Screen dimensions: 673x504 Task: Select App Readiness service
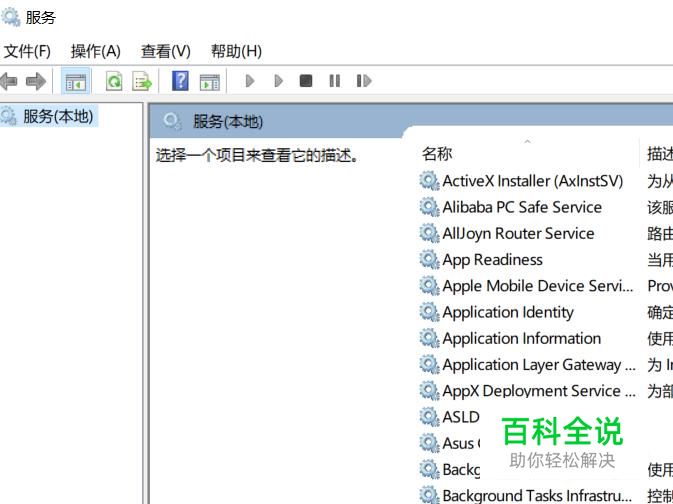[492, 260]
